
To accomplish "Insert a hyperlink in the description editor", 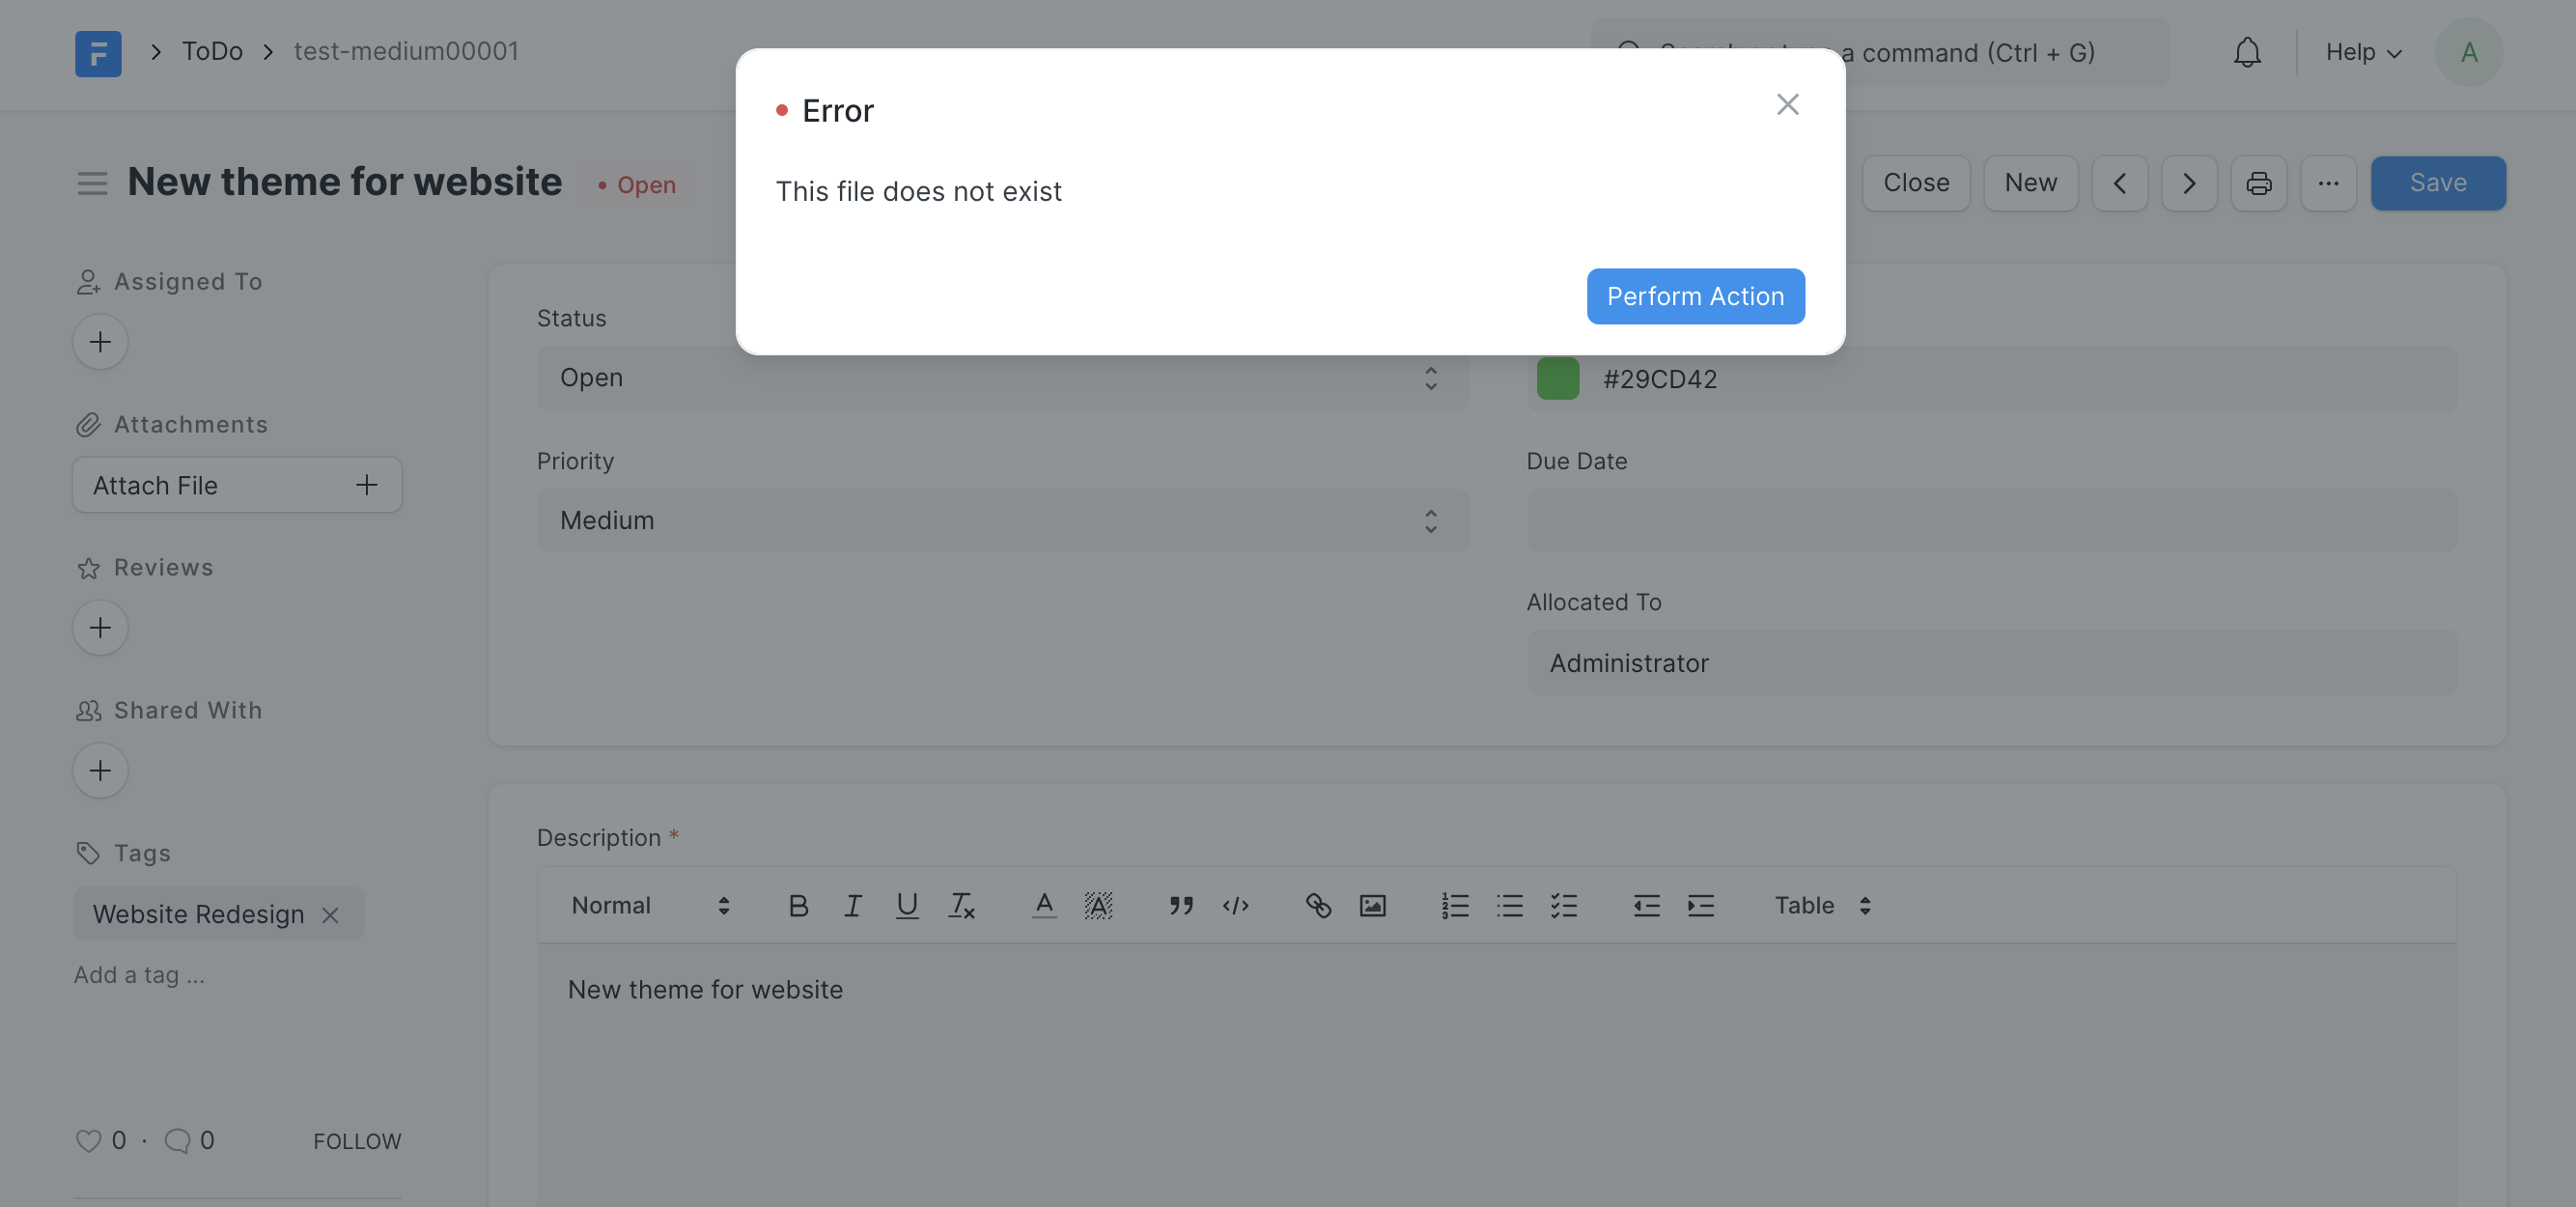I will [x=1318, y=905].
